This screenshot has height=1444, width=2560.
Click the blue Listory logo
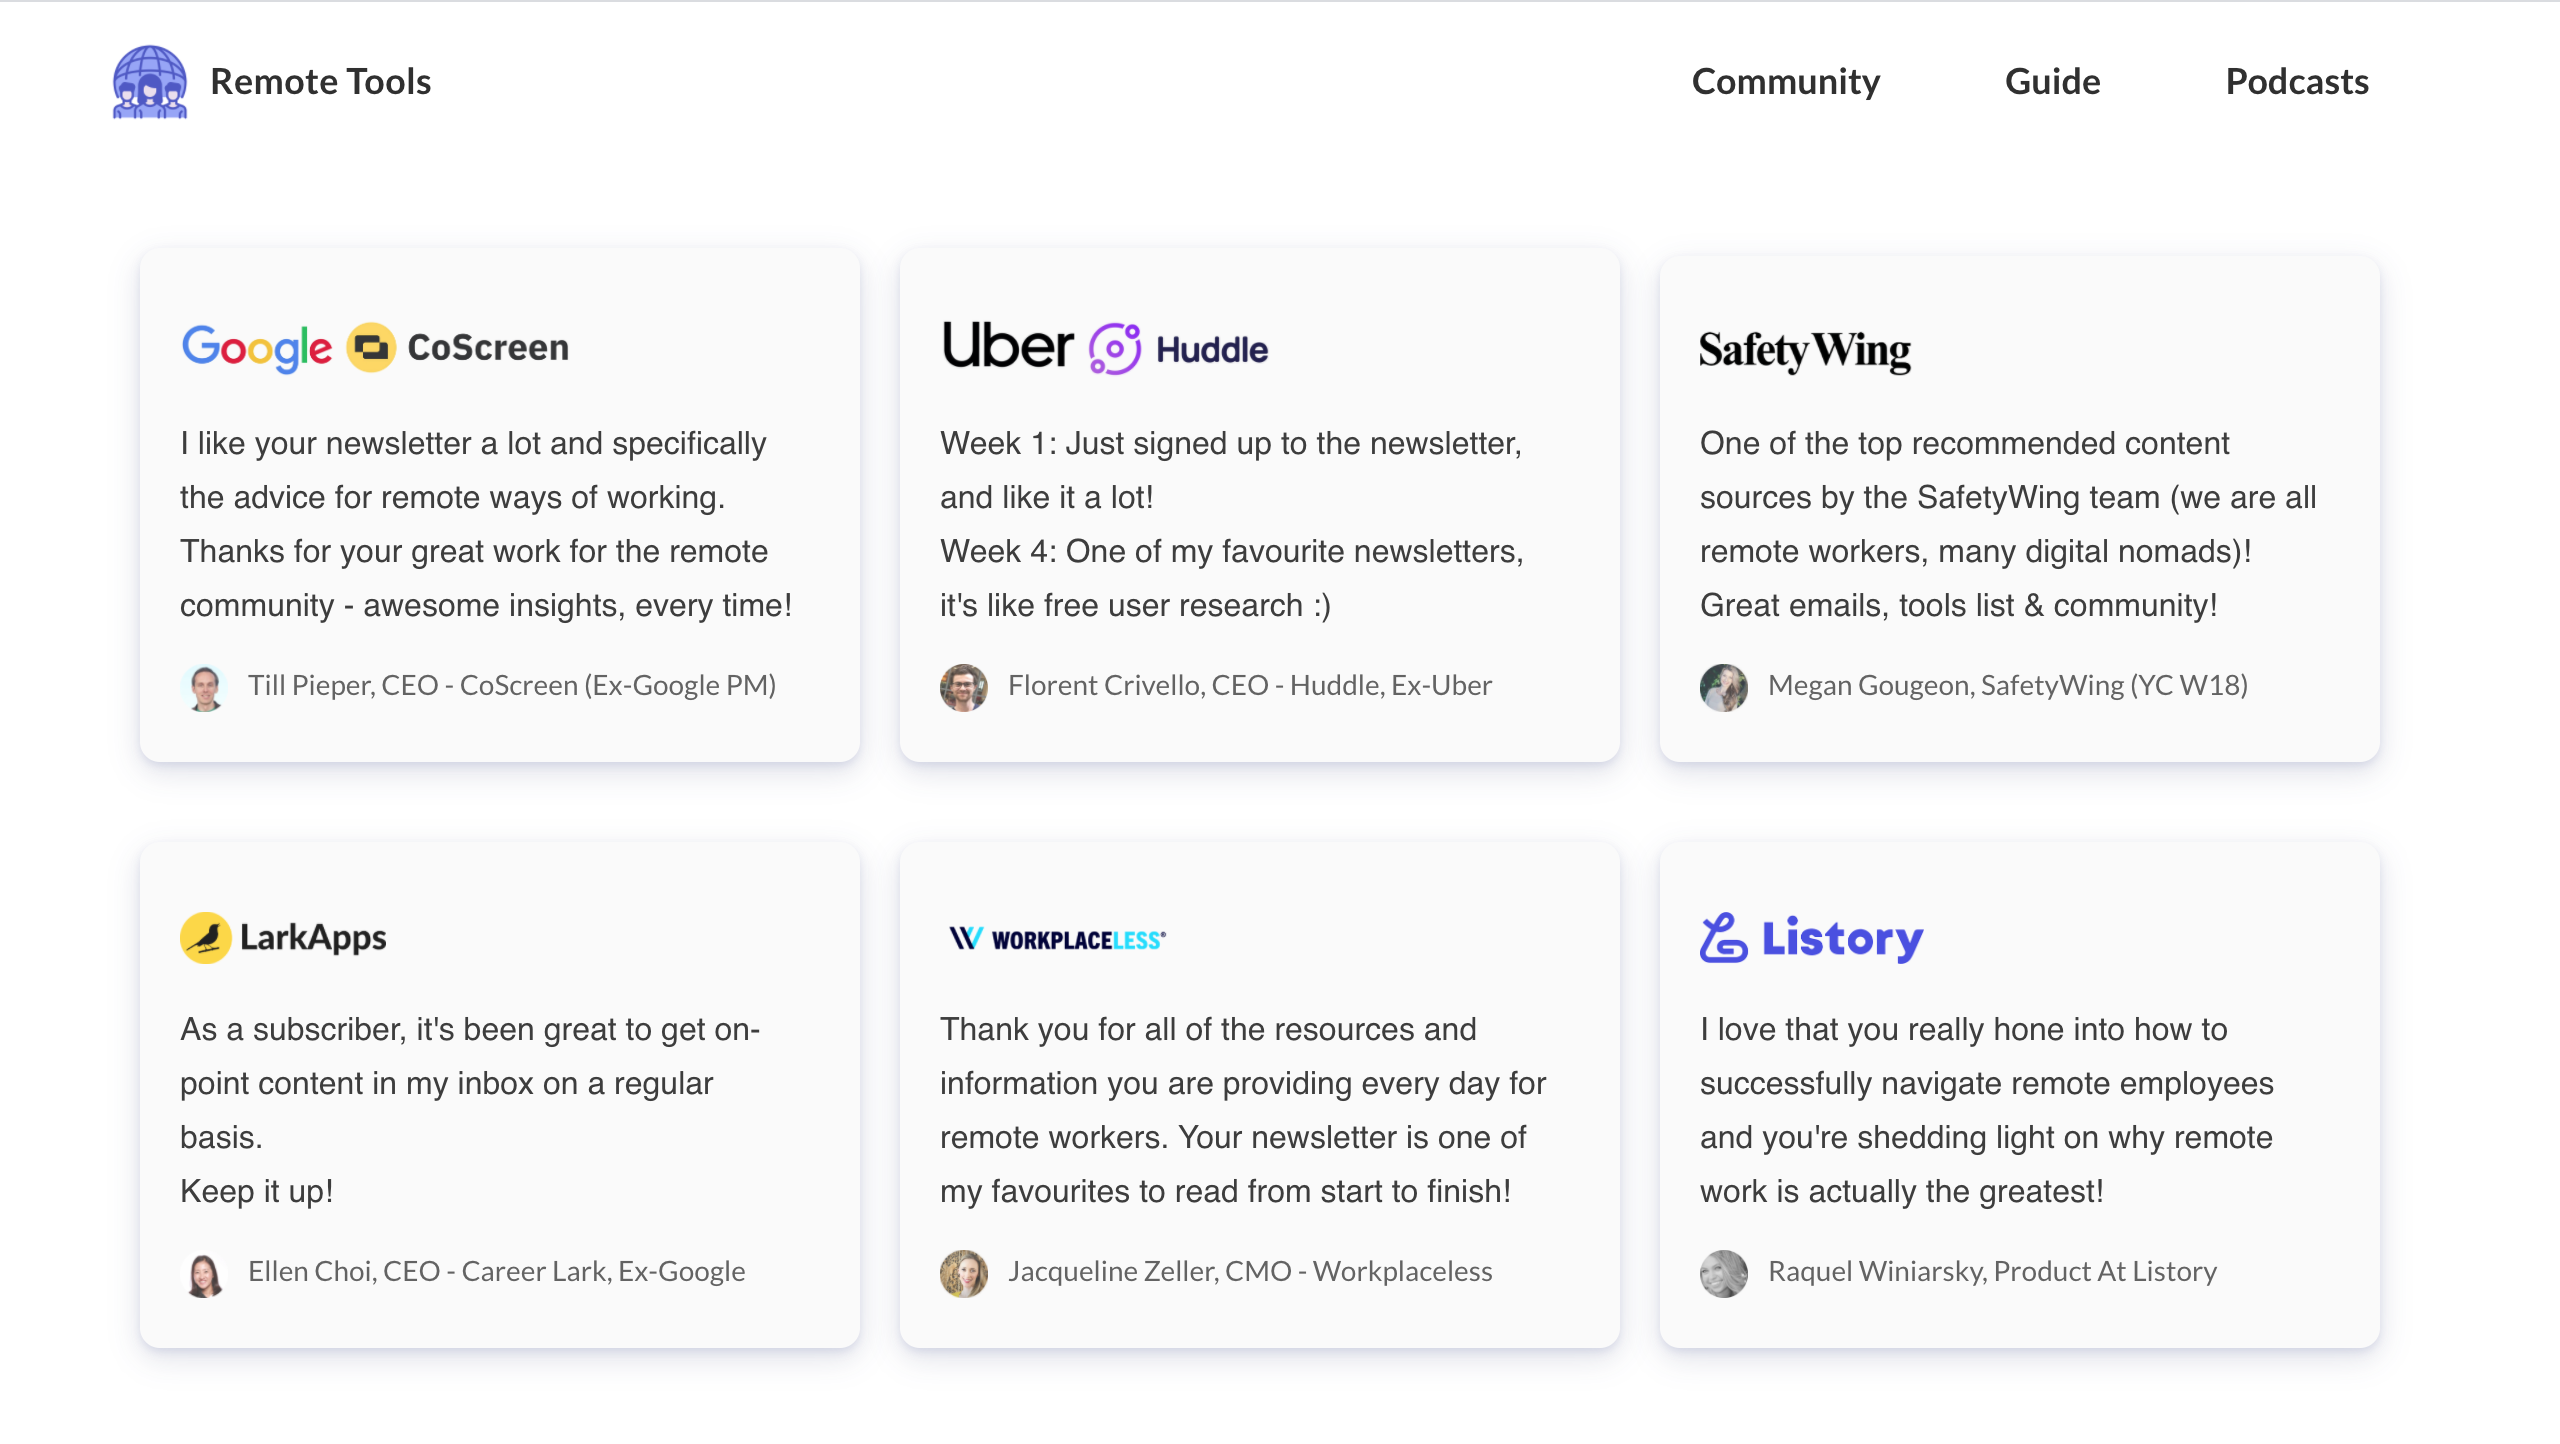click(1811, 938)
